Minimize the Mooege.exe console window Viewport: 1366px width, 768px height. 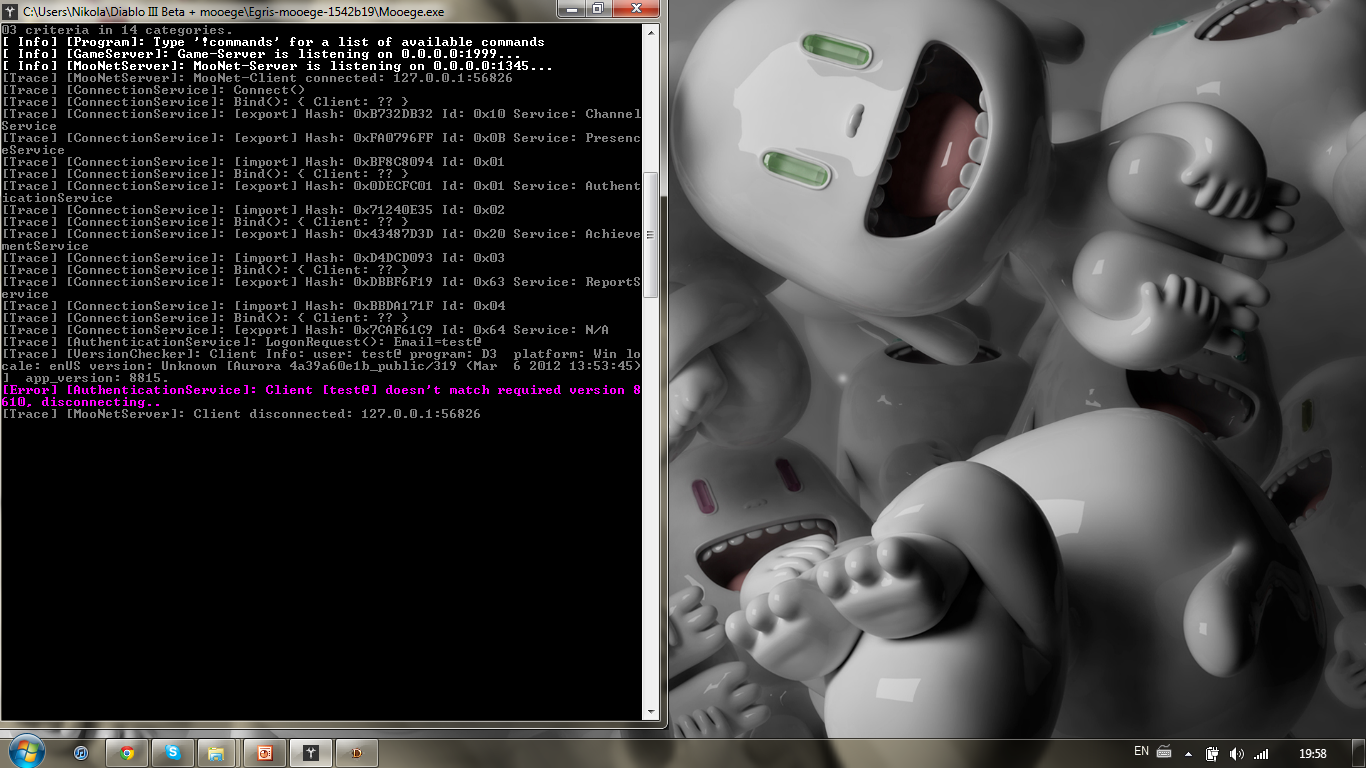pos(572,9)
